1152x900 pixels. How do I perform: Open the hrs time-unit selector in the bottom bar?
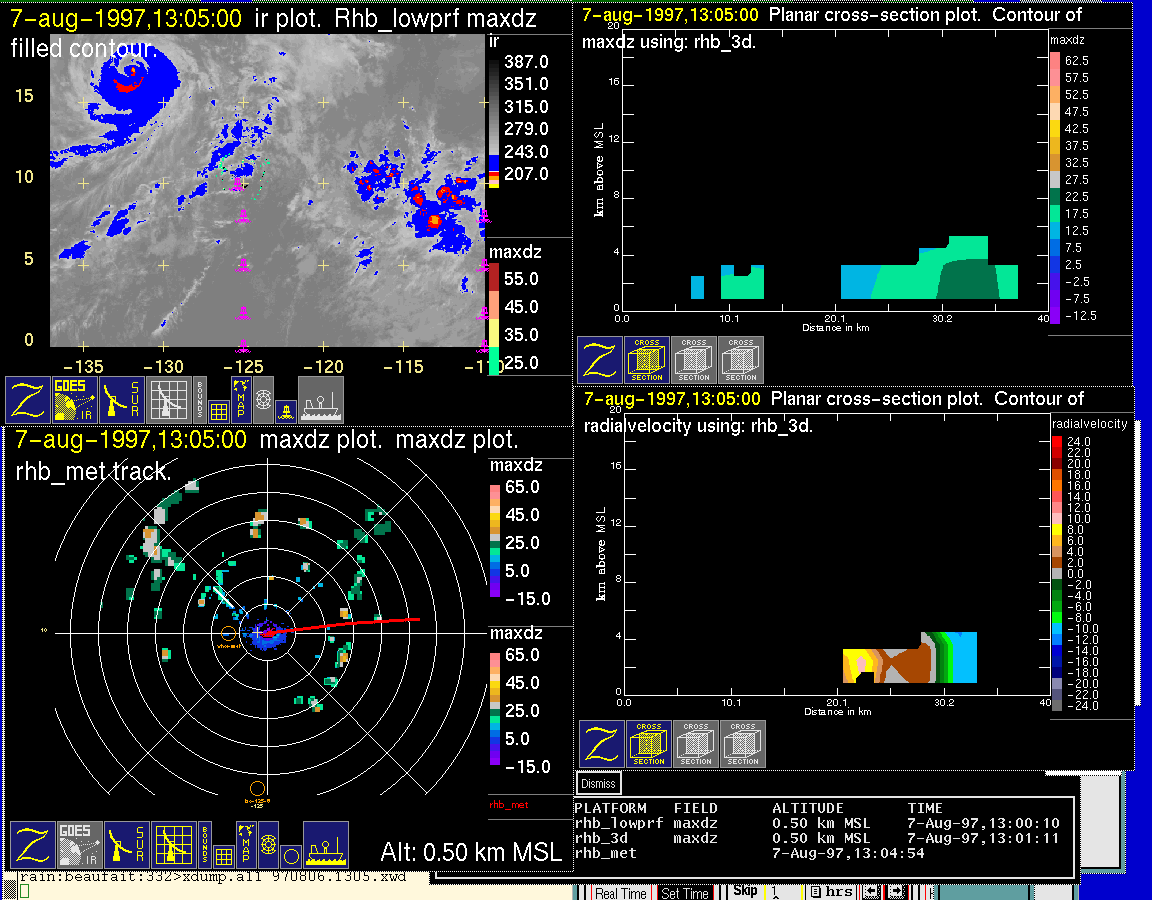click(x=831, y=892)
